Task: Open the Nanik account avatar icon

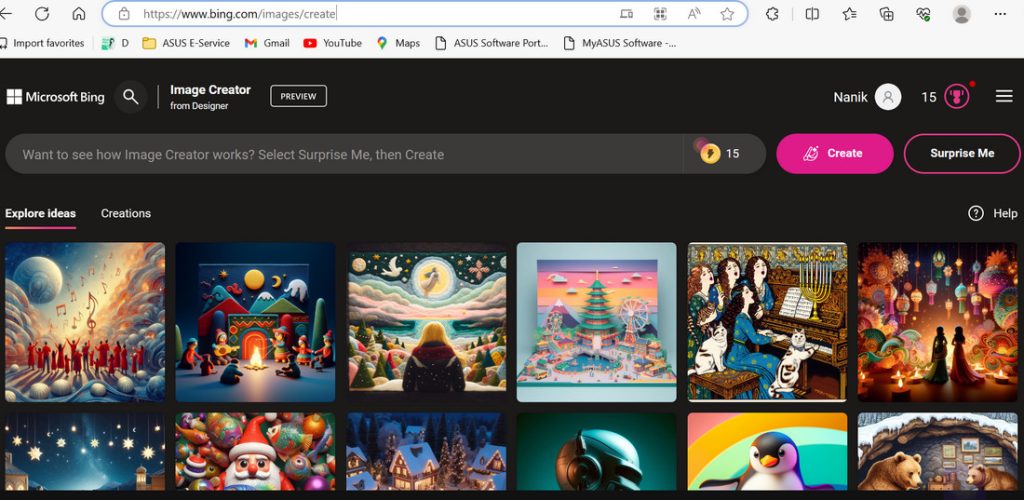Action: (888, 97)
